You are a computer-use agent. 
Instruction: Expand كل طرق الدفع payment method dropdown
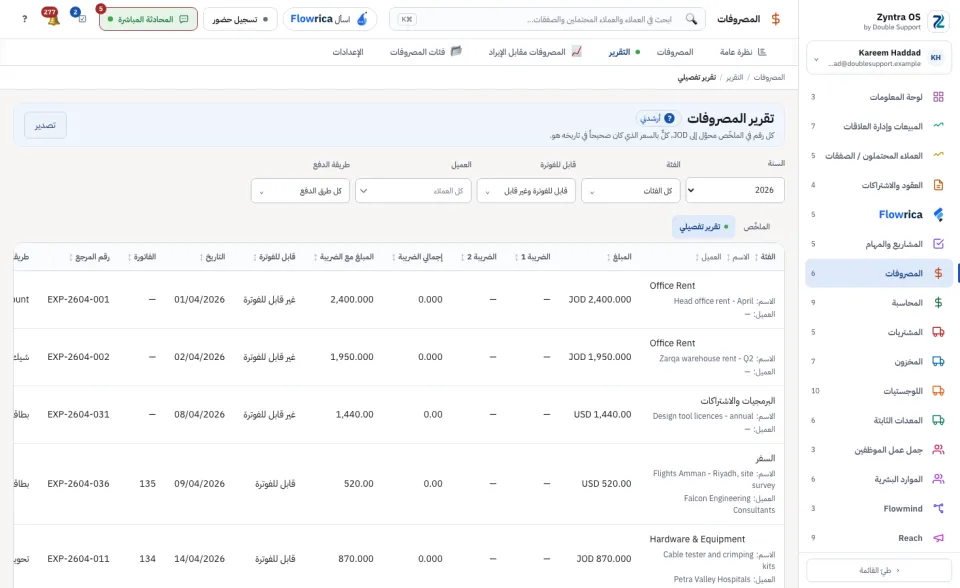(301, 190)
